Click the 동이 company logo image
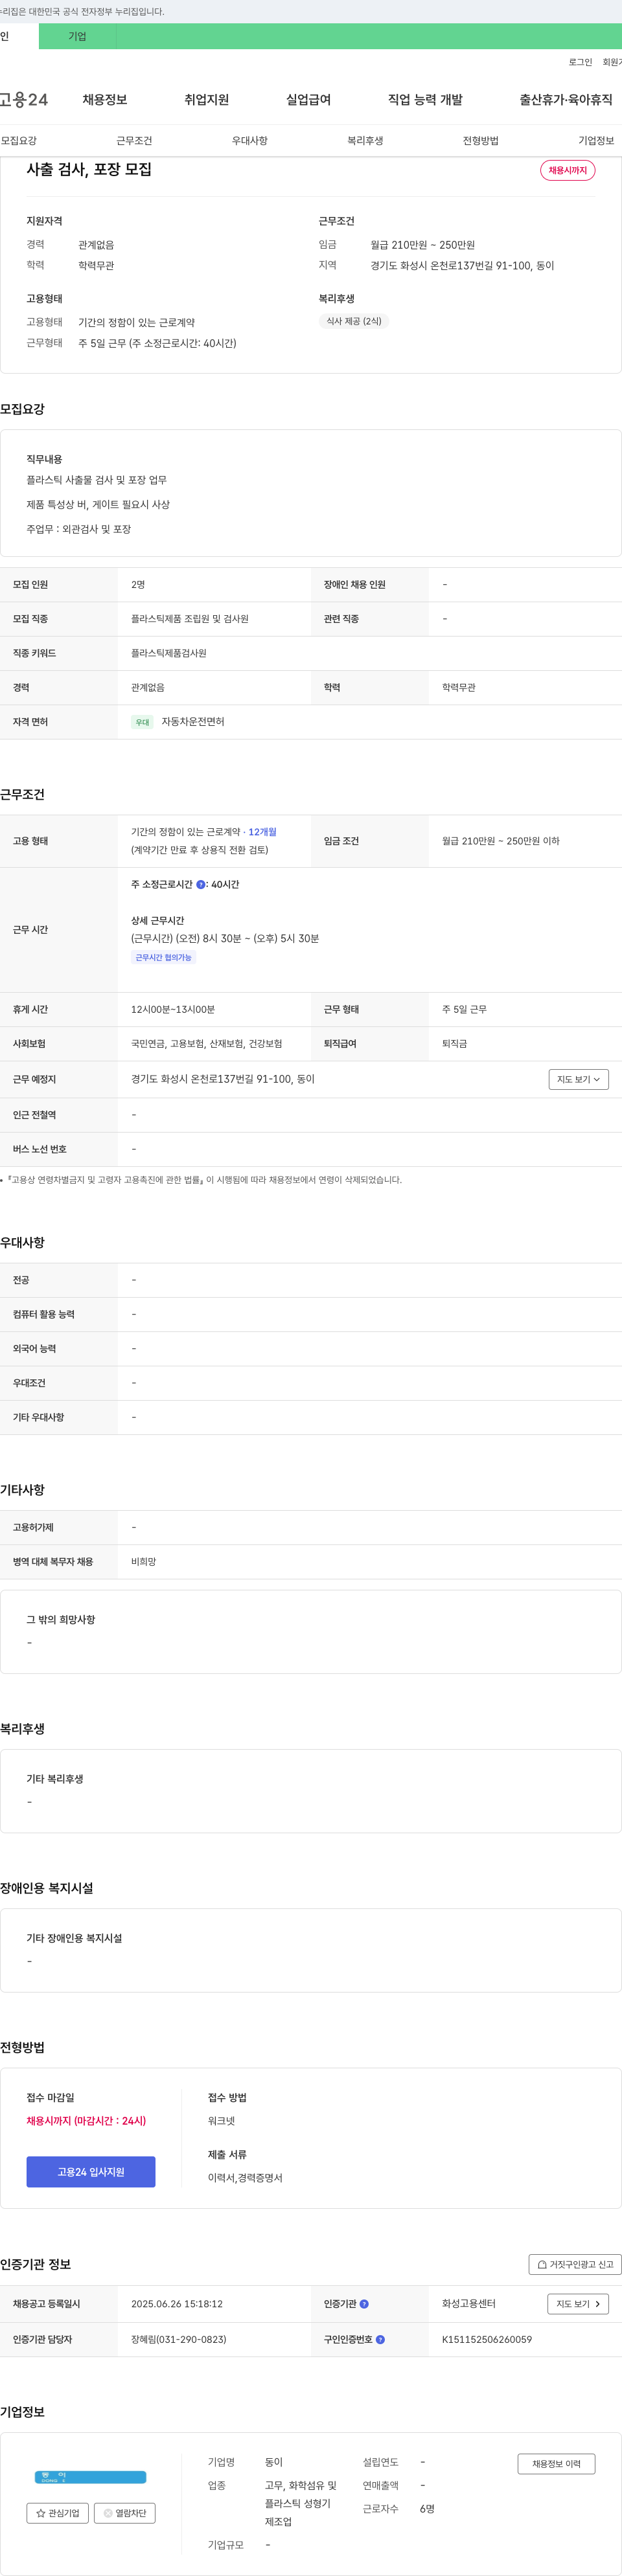 pos(90,2476)
